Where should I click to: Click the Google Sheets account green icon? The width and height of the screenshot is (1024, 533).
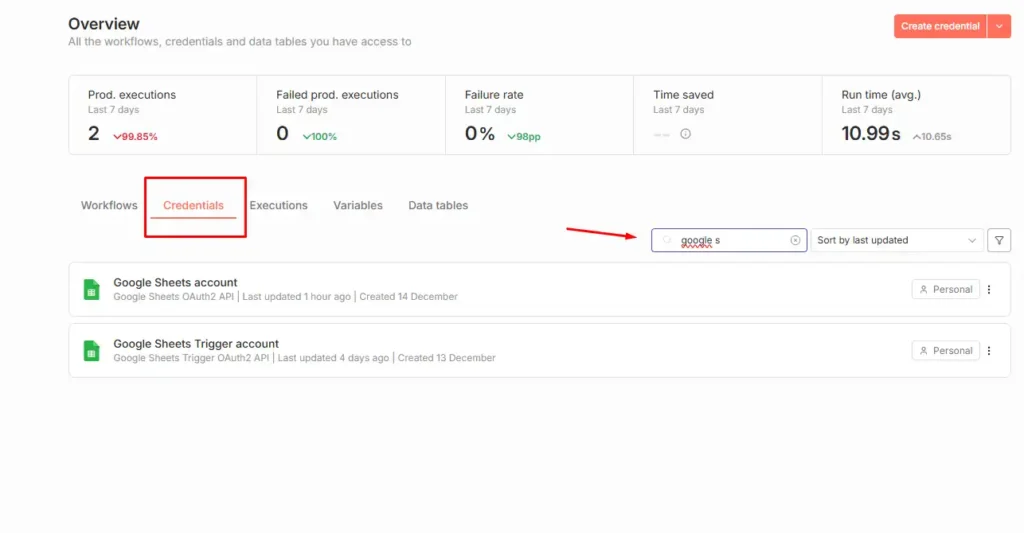[91, 289]
